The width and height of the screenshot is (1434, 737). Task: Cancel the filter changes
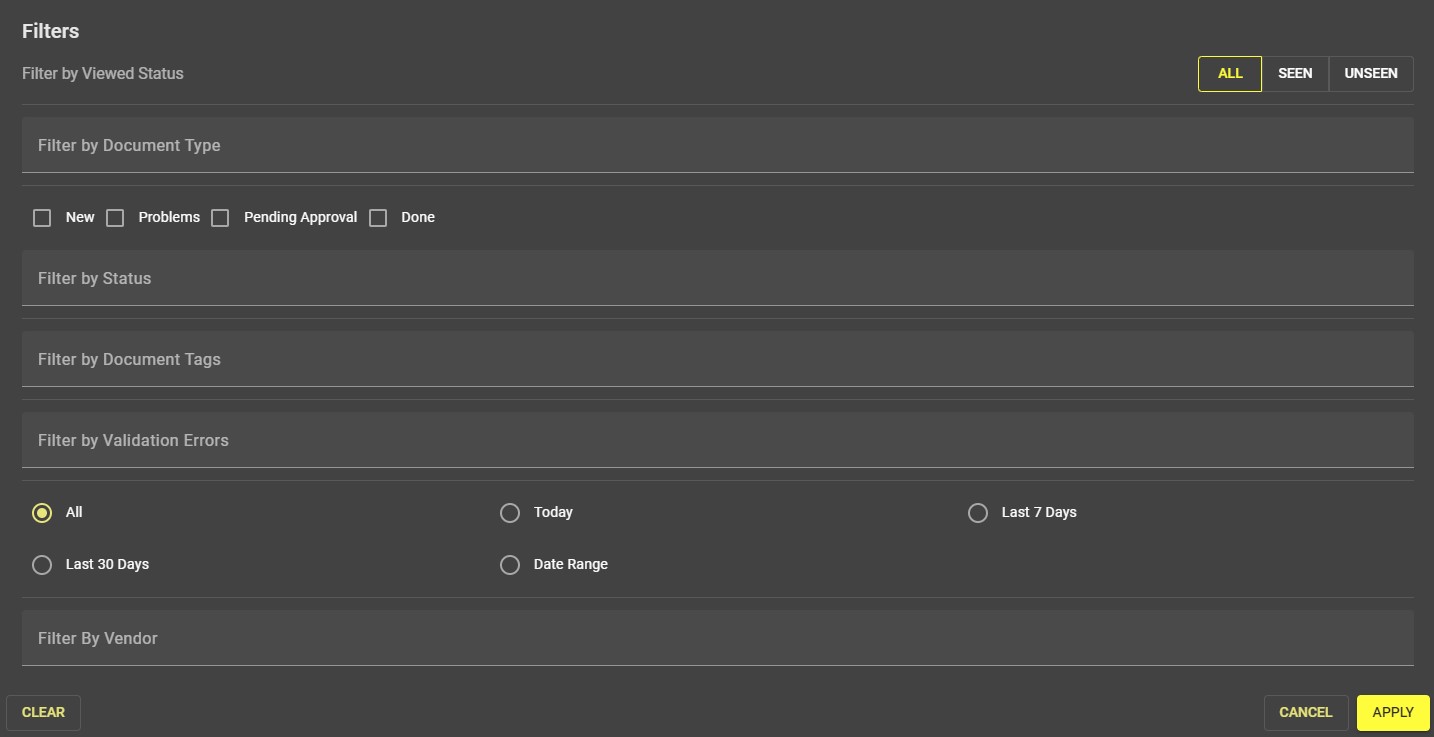[x=1305, y=712]
